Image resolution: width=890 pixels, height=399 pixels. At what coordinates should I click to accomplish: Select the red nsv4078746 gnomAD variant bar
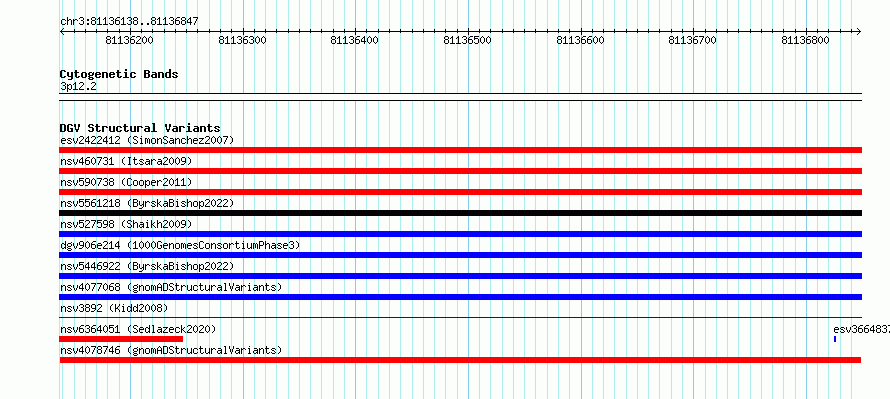[460, 360]
